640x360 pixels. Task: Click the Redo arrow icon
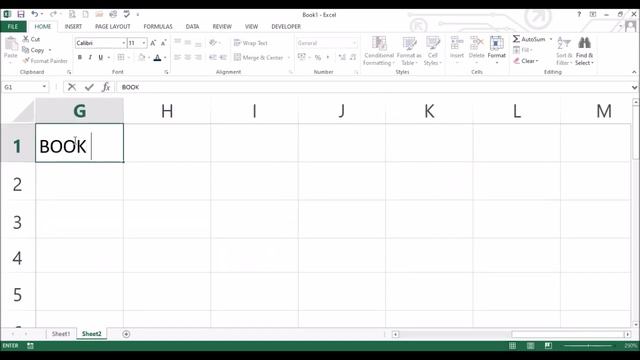pos(53,14)
